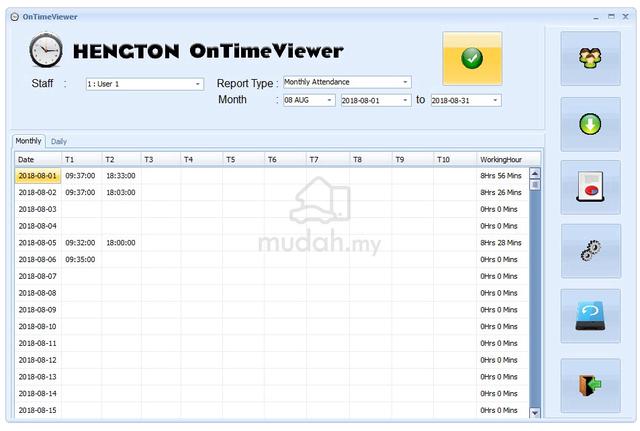Click the T2 column header

(x=121, y=160)
